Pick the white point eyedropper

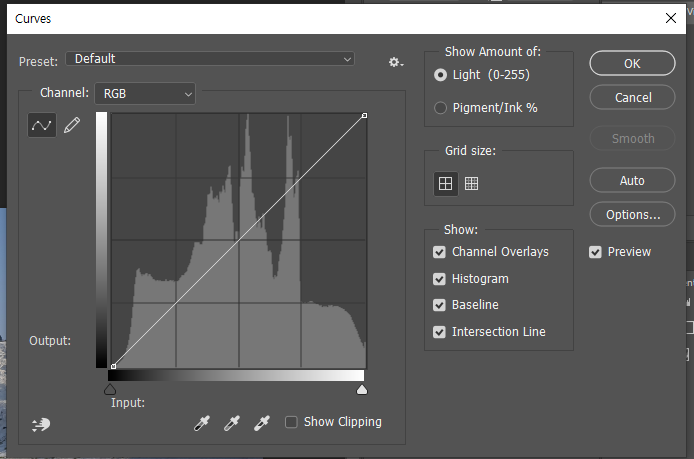tap(262, 423)
